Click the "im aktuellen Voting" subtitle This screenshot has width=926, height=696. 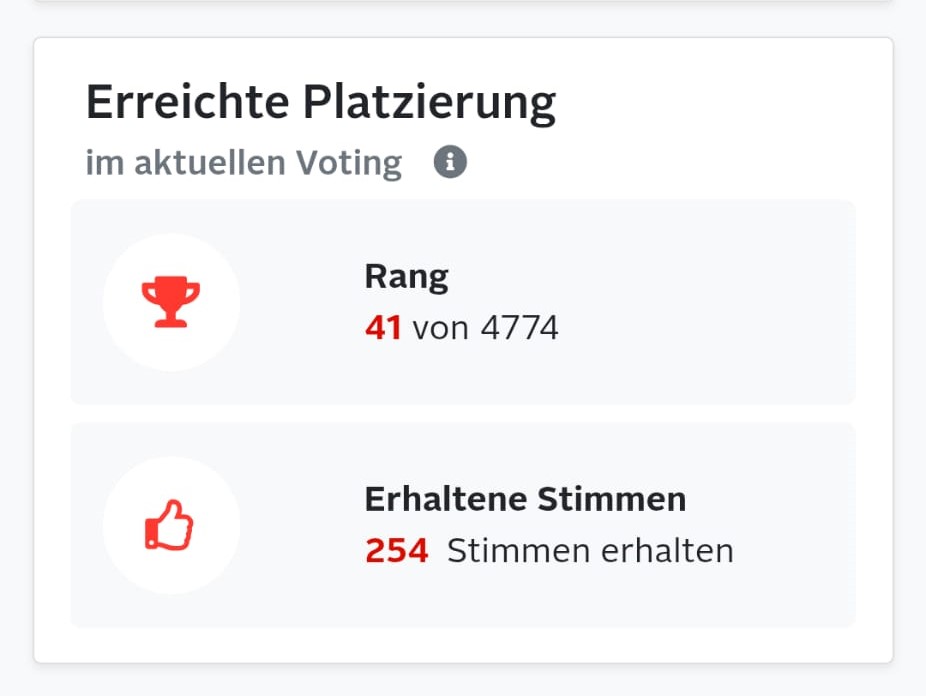pyautogui.click(x=244, y=162)
